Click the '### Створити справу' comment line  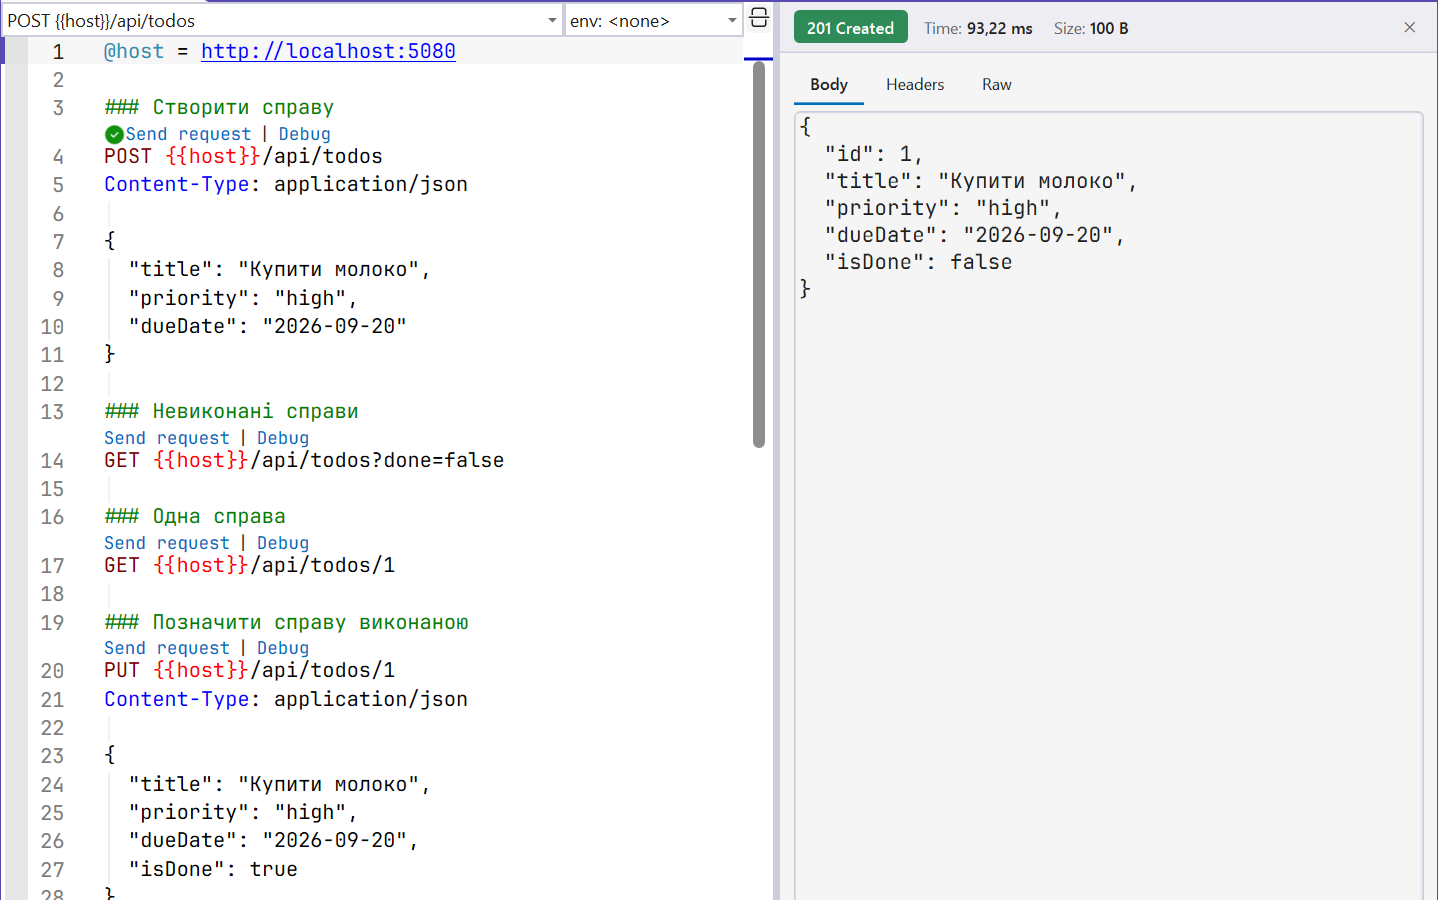pyautogui.click(x=219, y=107)
